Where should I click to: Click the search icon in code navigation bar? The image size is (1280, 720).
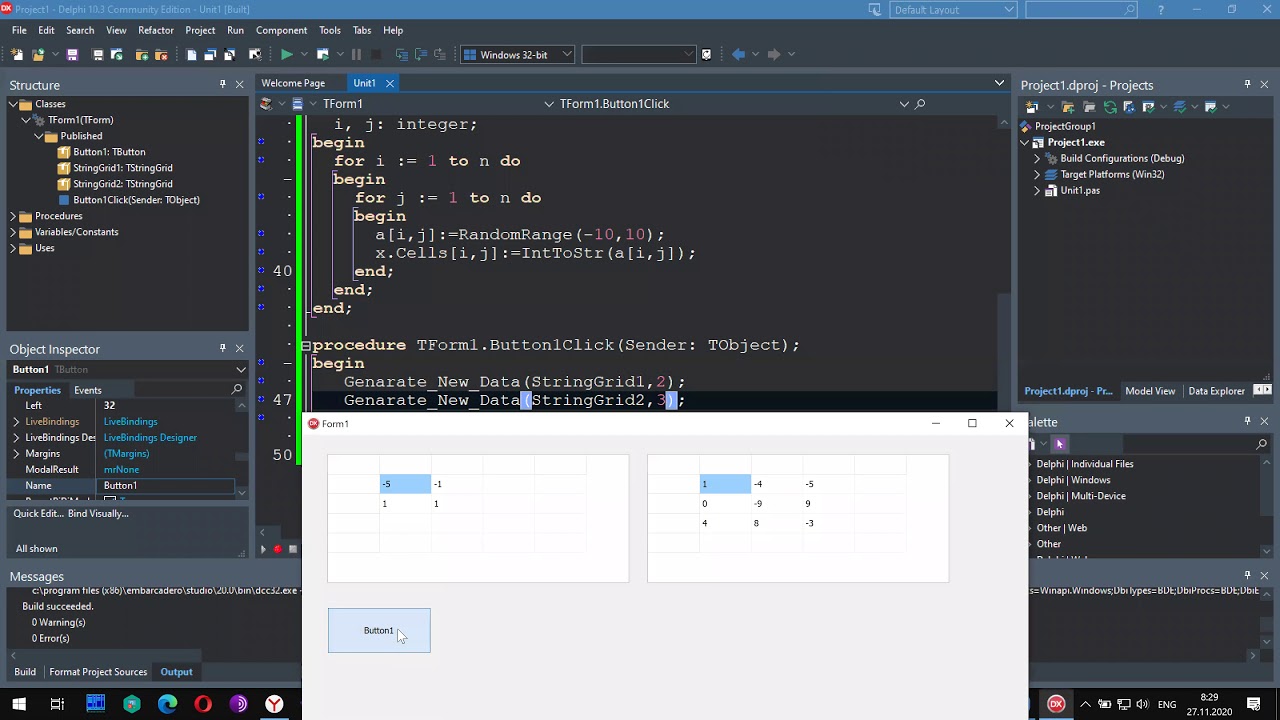click(920, 104)
